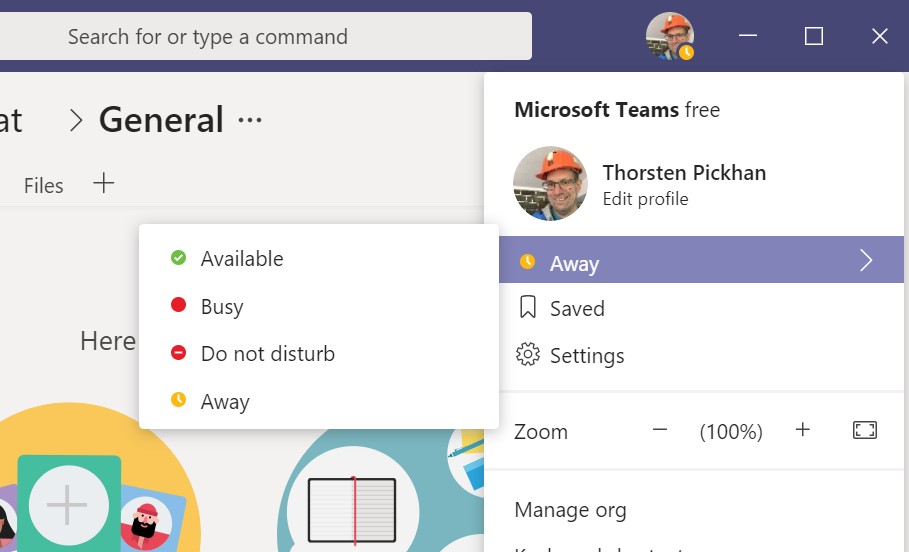This screenshot has width=909, height=552.
Task: Click the open notebook illustration icon
Action: pos(351,510)
